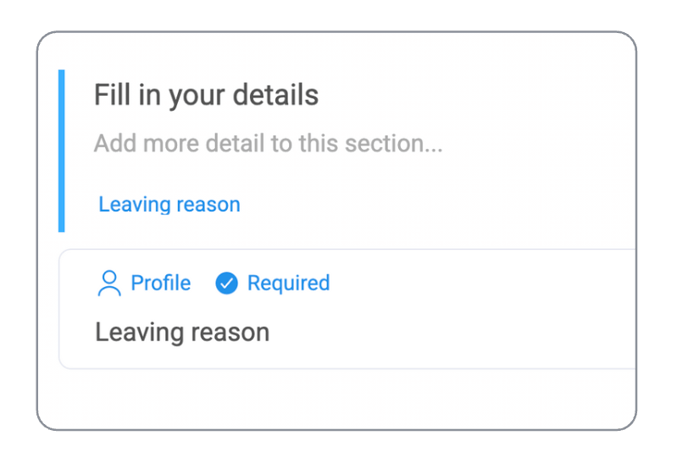688x474 pixels.
Task: Focus the section description field
Action: pyautogui.click(x=268, y=144)
